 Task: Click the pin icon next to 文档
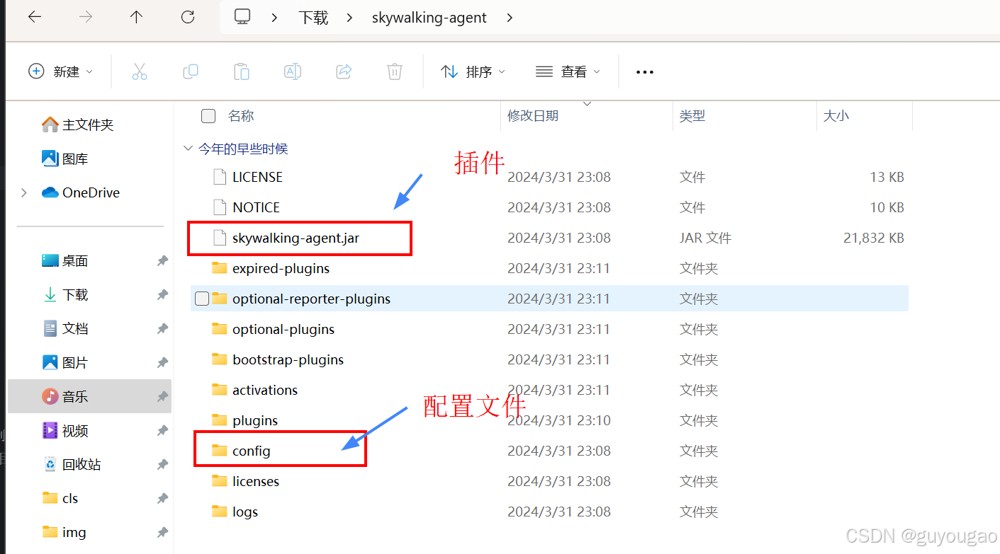[162, 328]
